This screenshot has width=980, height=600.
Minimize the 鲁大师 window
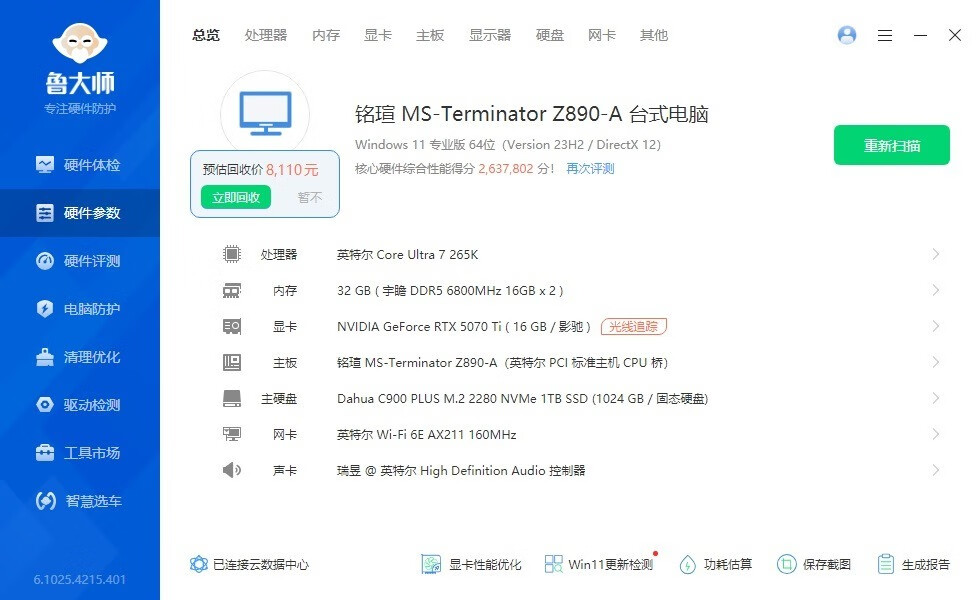[920, 36]
